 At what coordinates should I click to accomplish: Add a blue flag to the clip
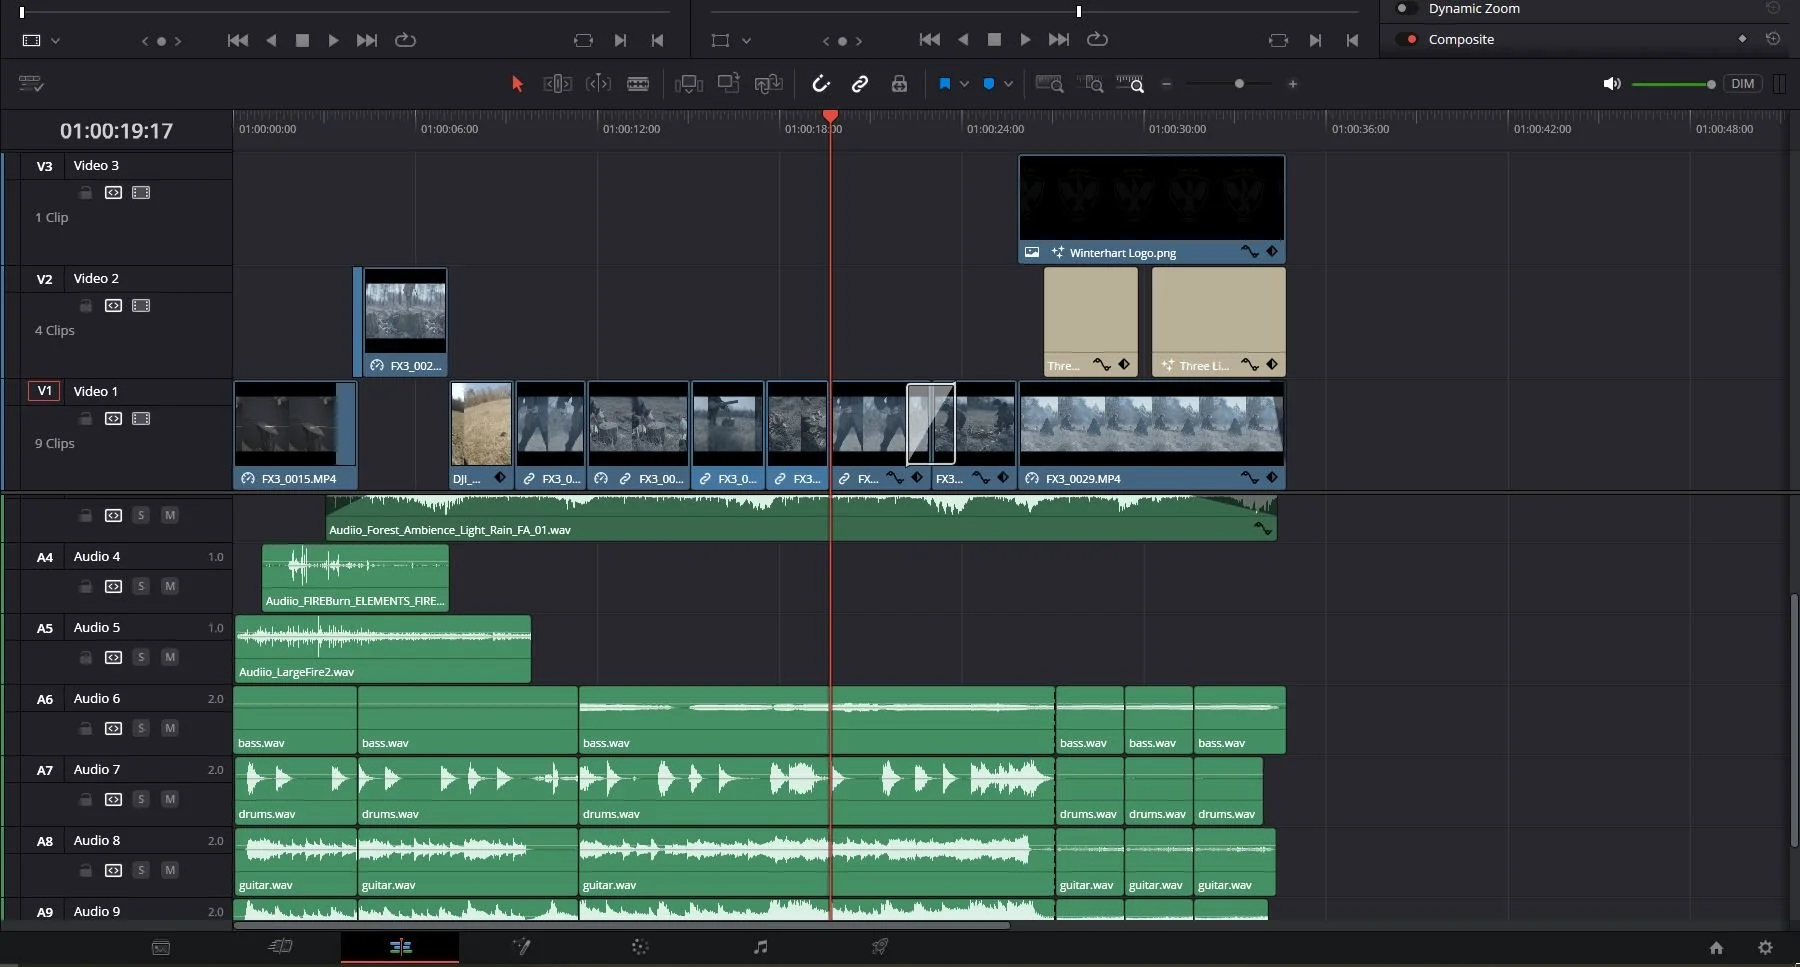coord(944,84)
